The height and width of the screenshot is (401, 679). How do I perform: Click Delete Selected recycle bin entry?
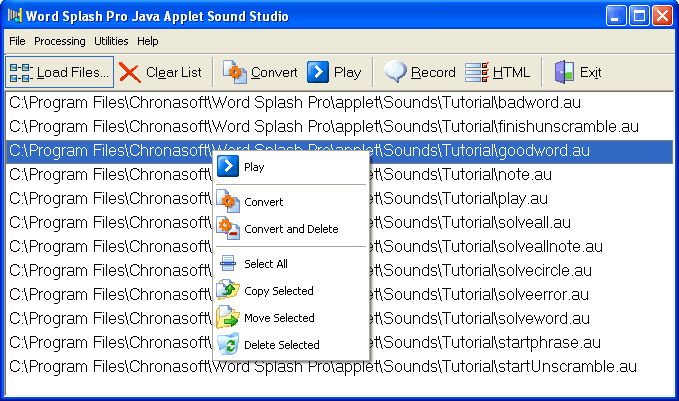(x=229, y=345)
